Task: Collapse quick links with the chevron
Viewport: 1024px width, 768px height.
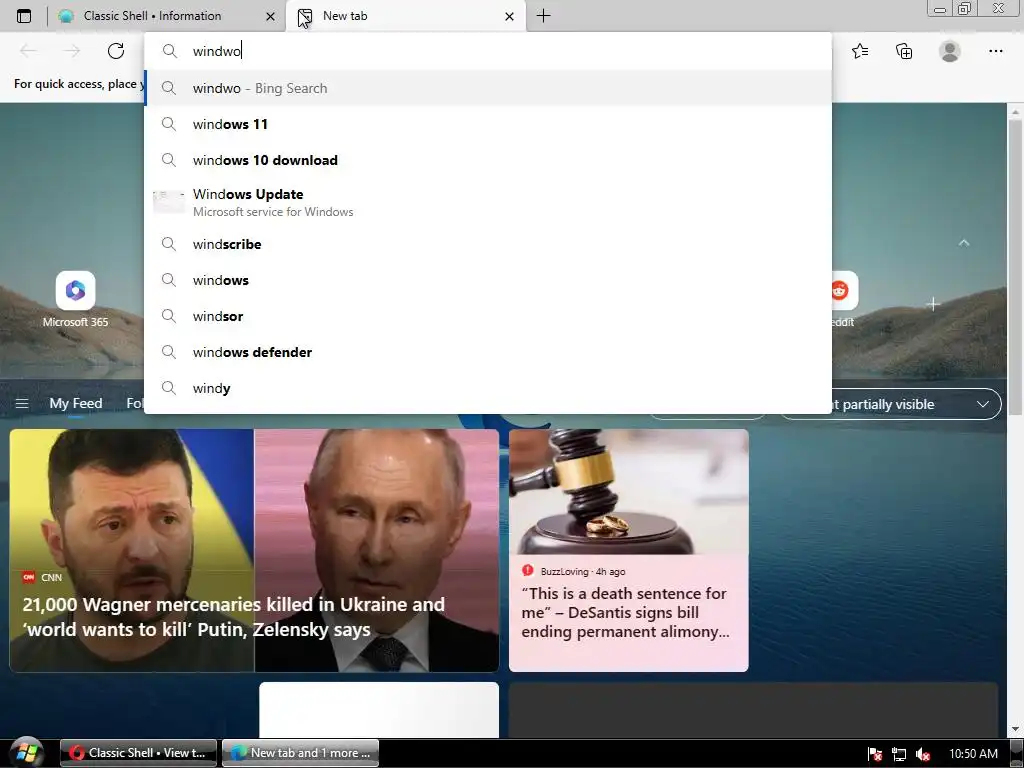Action: [x=963, y=243]
